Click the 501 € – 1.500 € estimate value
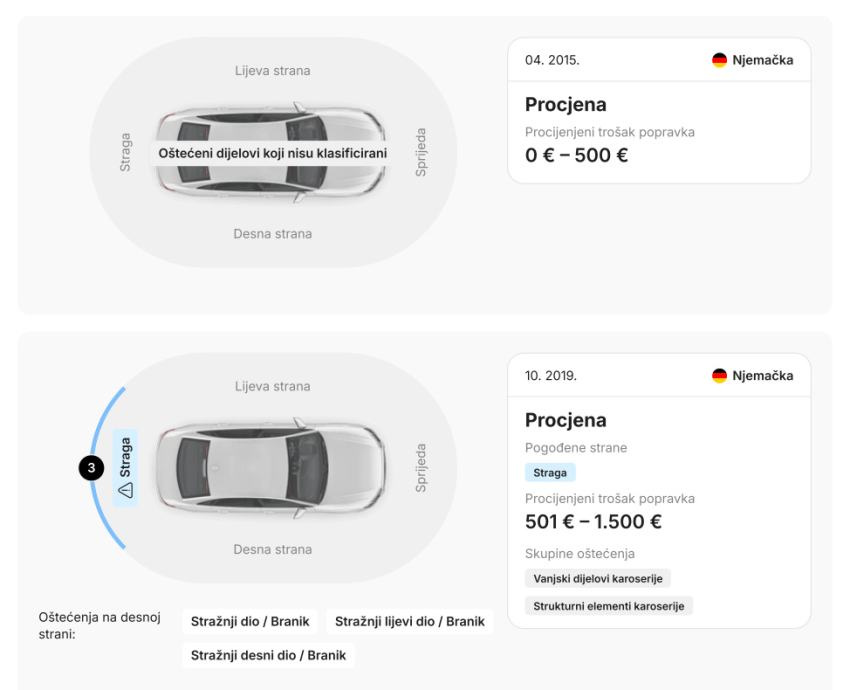Screen dimensions: 850x690 click(593, 522)
